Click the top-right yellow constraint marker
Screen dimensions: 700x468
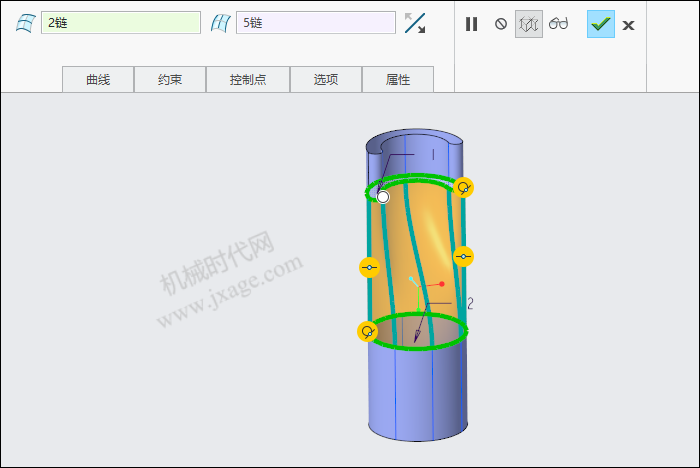[463, 188]
